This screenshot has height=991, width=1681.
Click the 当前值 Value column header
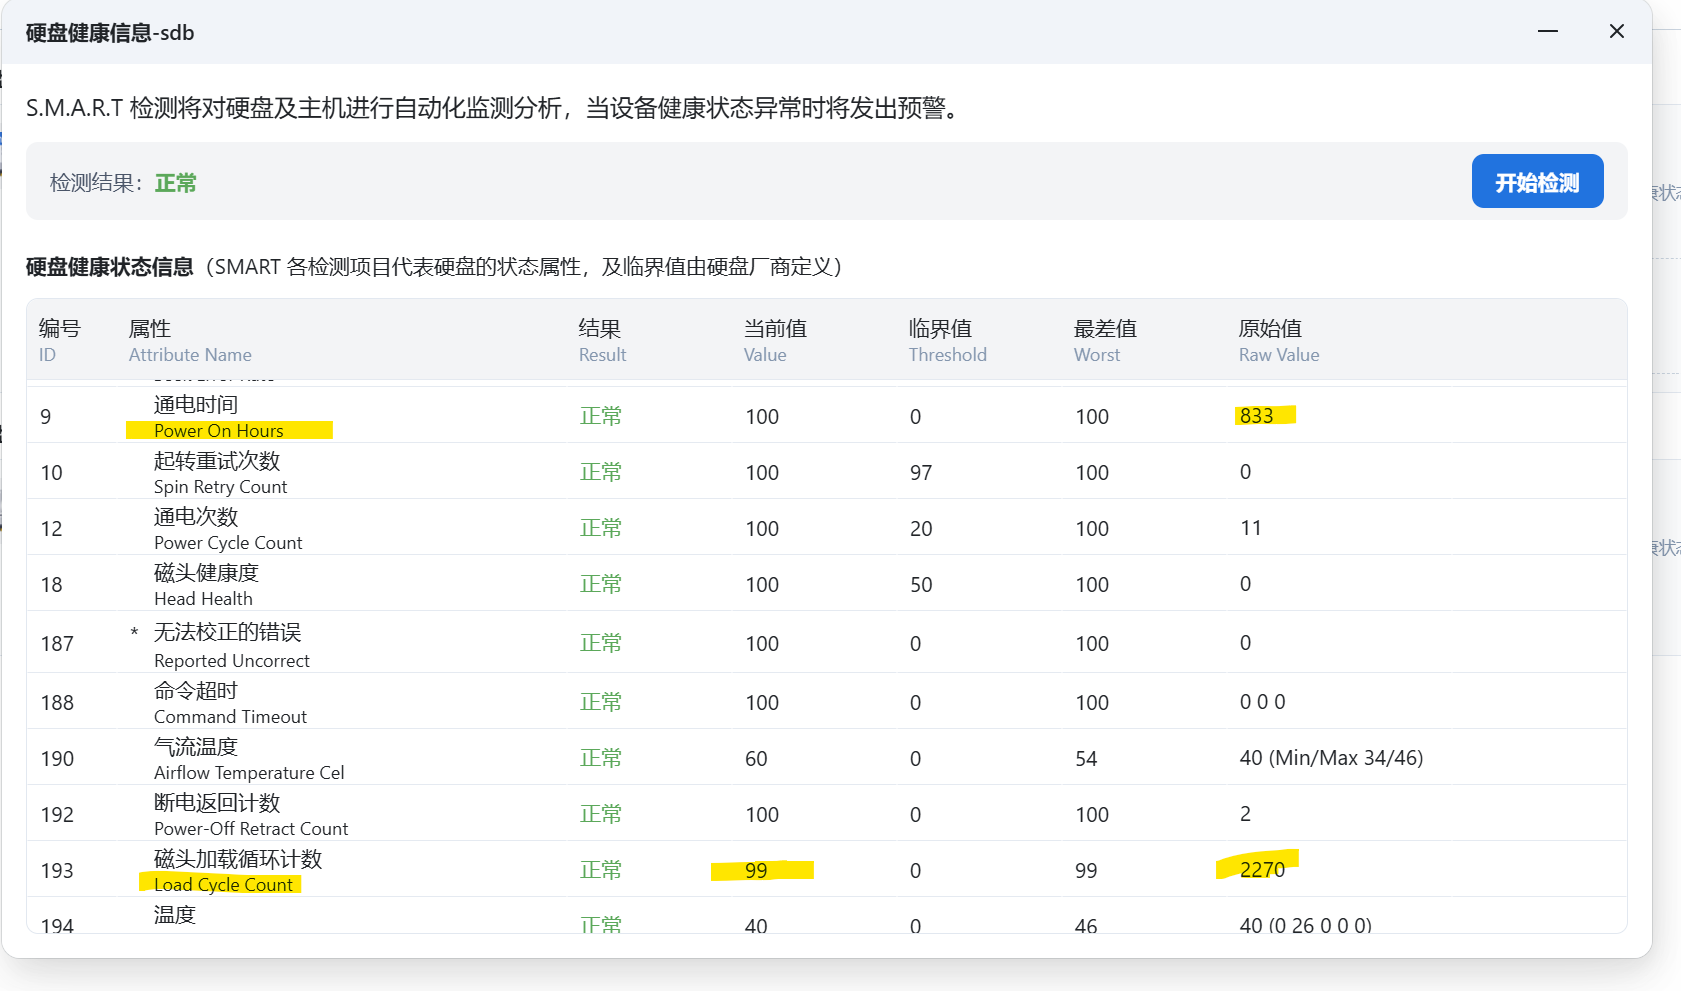775,340
